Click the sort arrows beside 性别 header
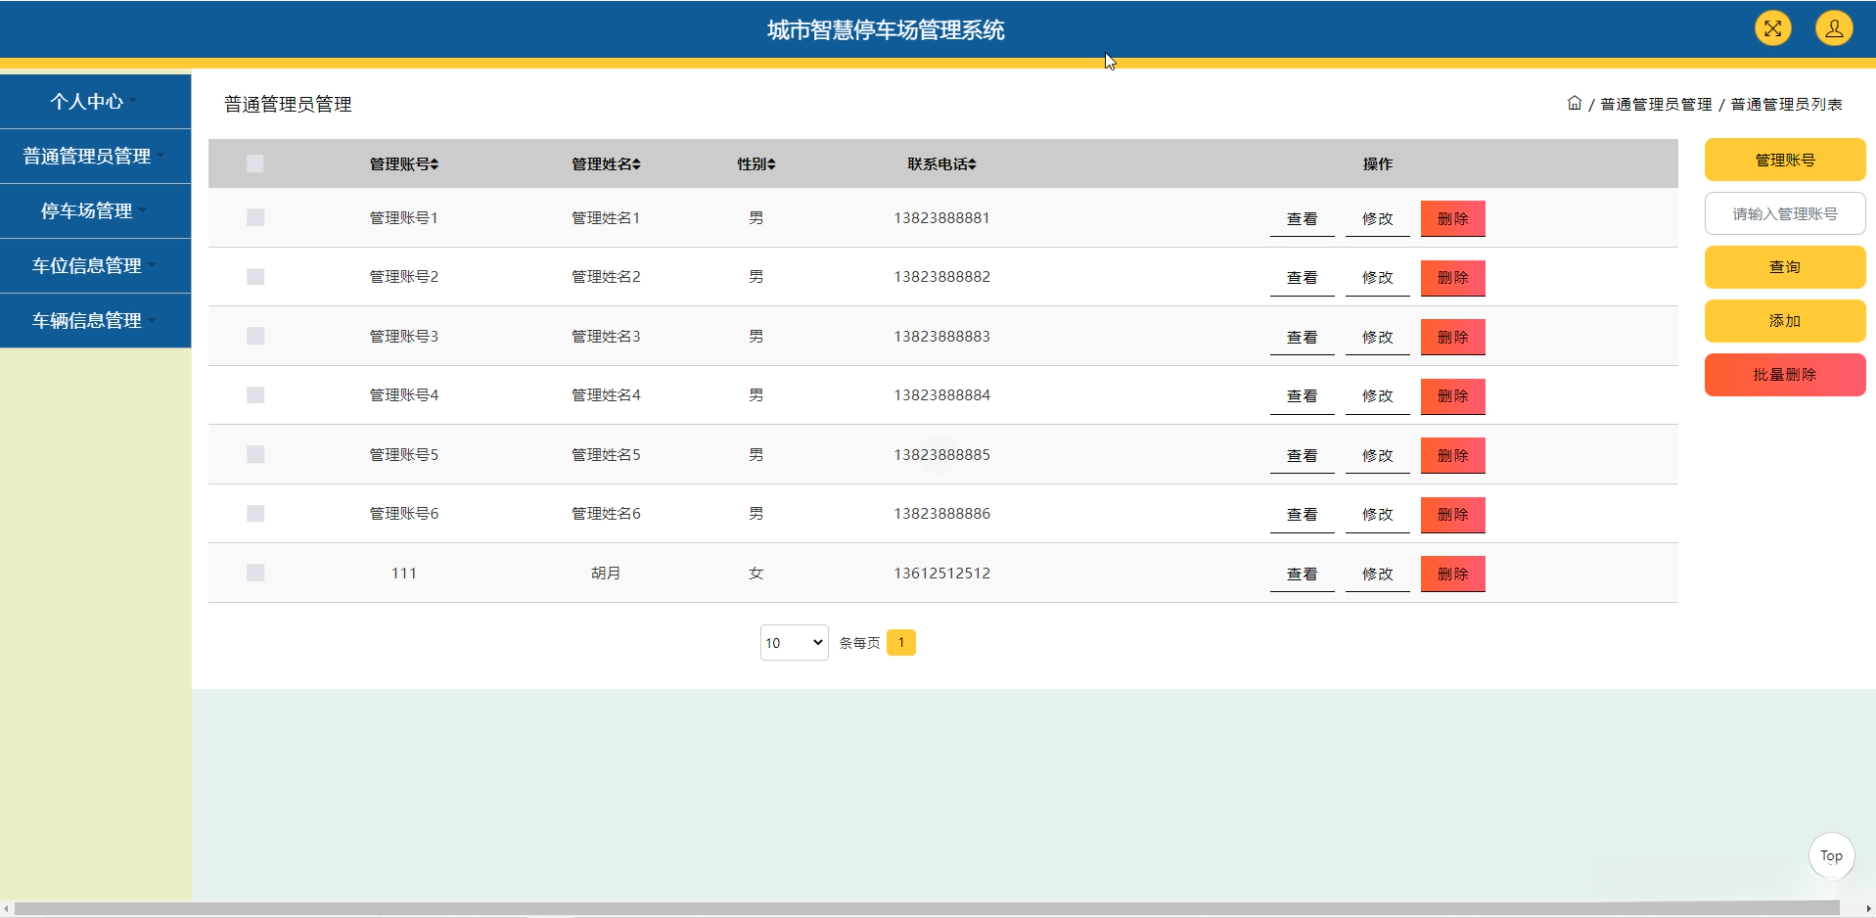 tap(771, 164)
